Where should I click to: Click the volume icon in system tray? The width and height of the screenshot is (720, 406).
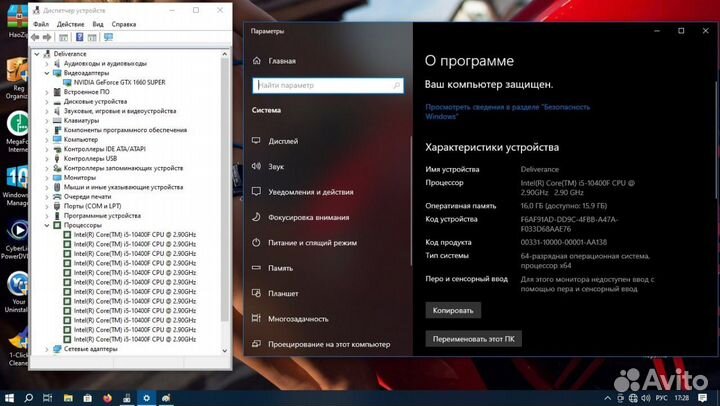pos(646,398)
